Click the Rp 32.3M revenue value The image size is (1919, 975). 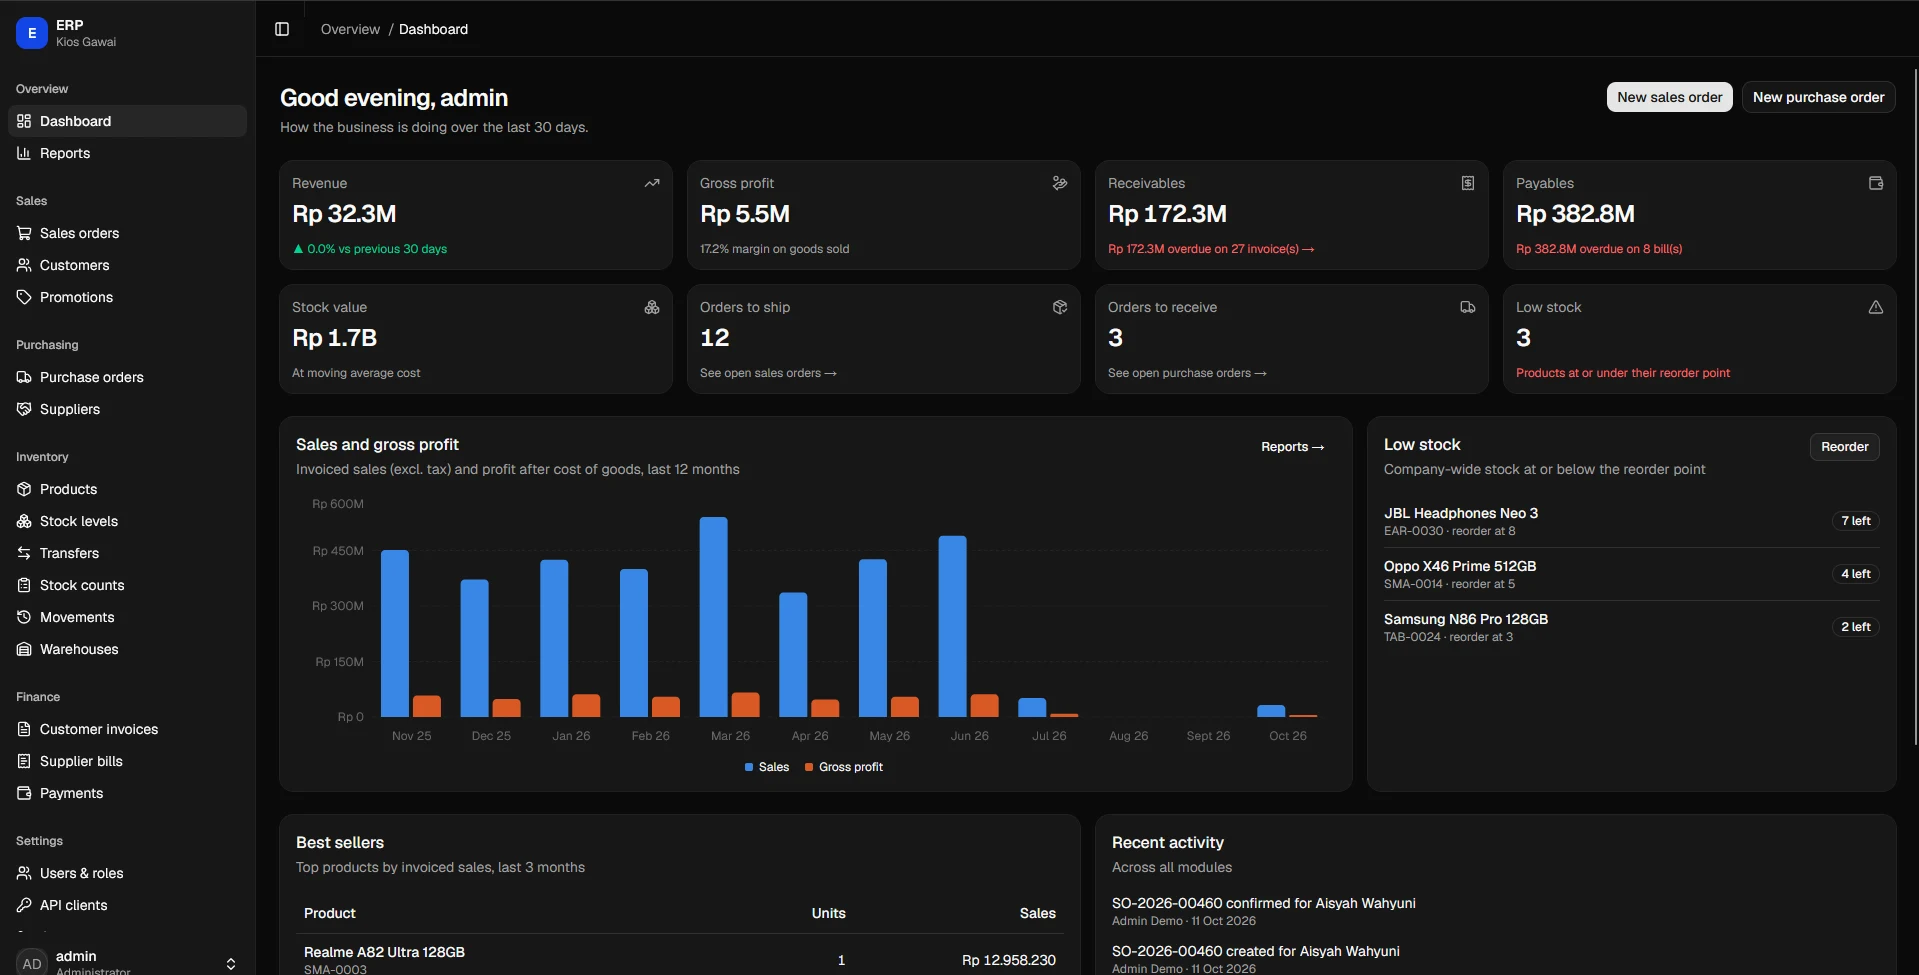344,214
